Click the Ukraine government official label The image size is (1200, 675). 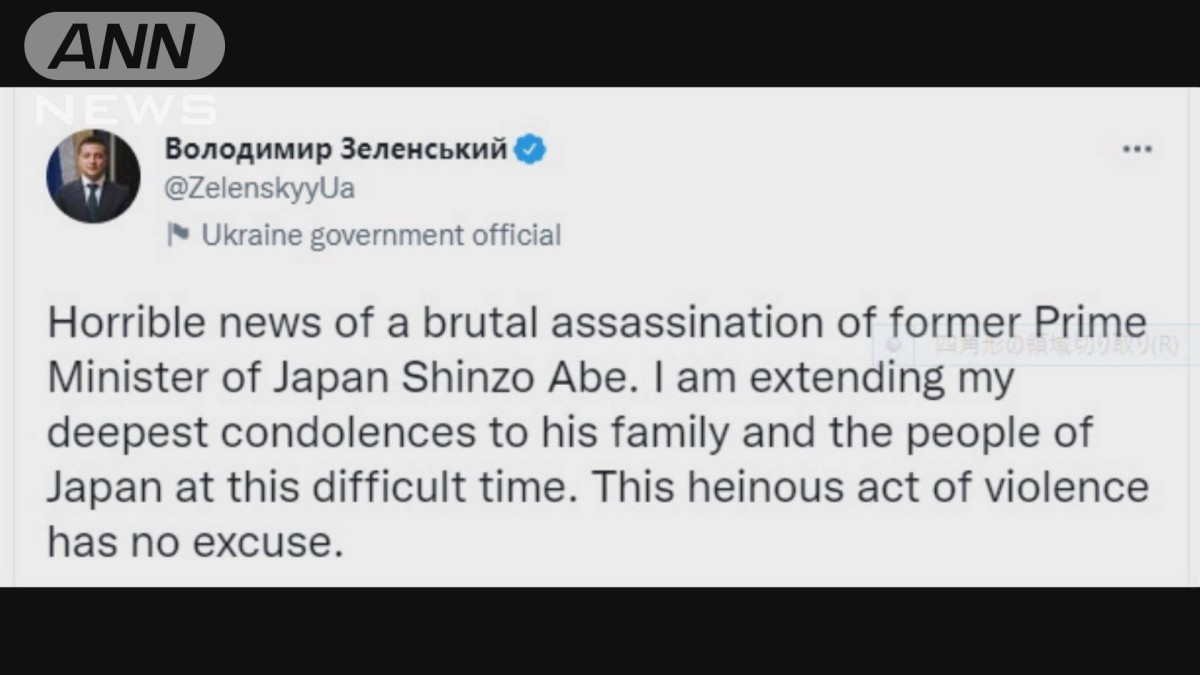[x=381, y=236]
